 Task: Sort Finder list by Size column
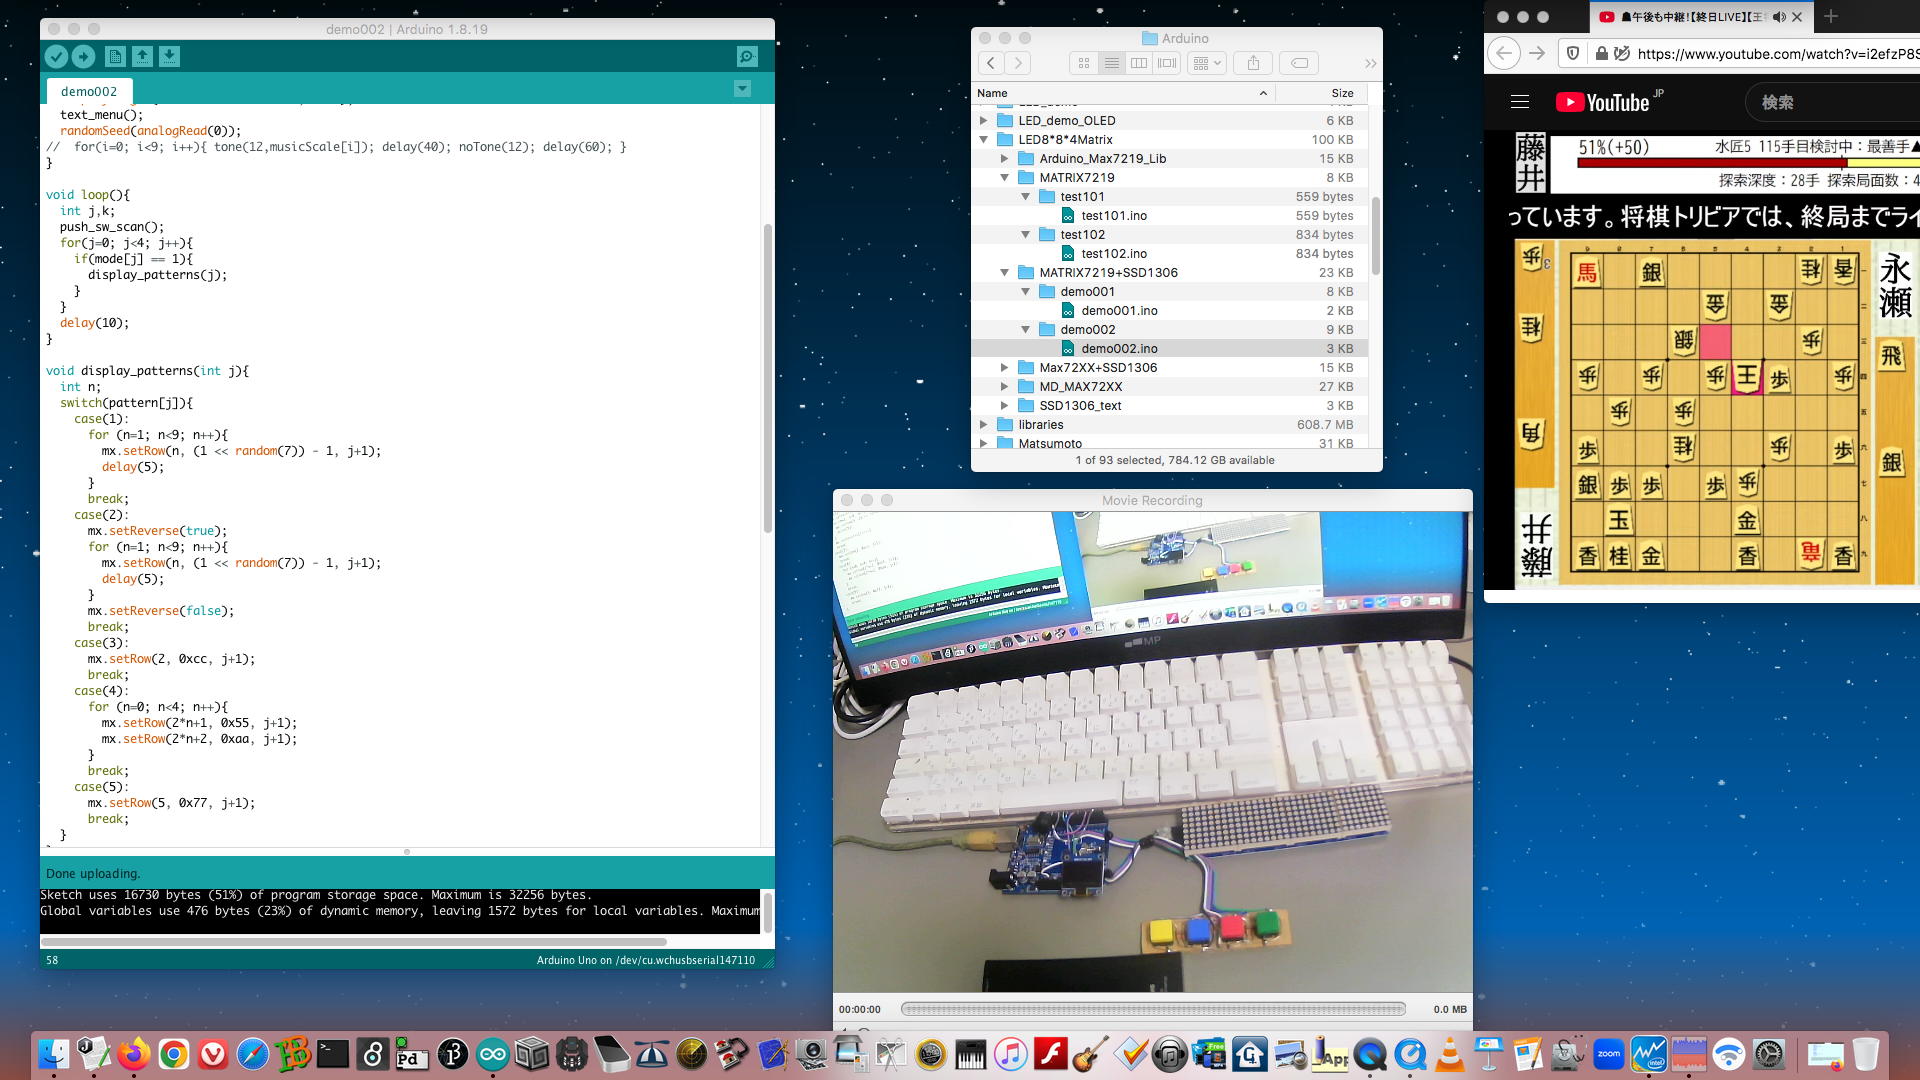click(1342, 93)
